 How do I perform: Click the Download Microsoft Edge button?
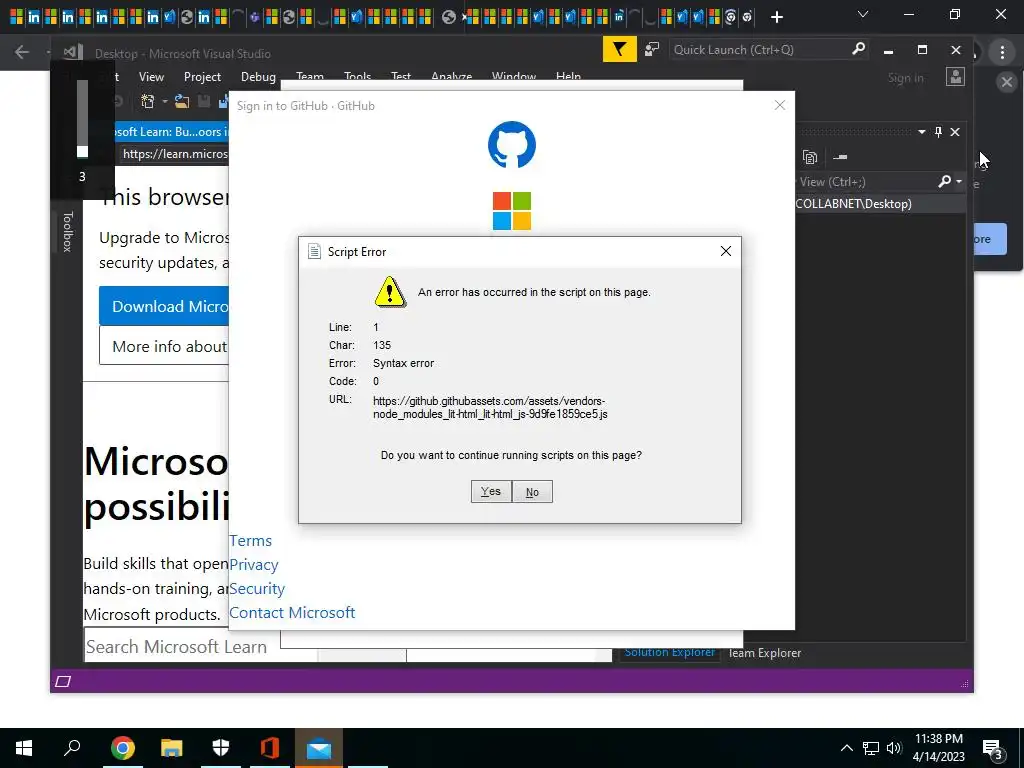point(164,306)
